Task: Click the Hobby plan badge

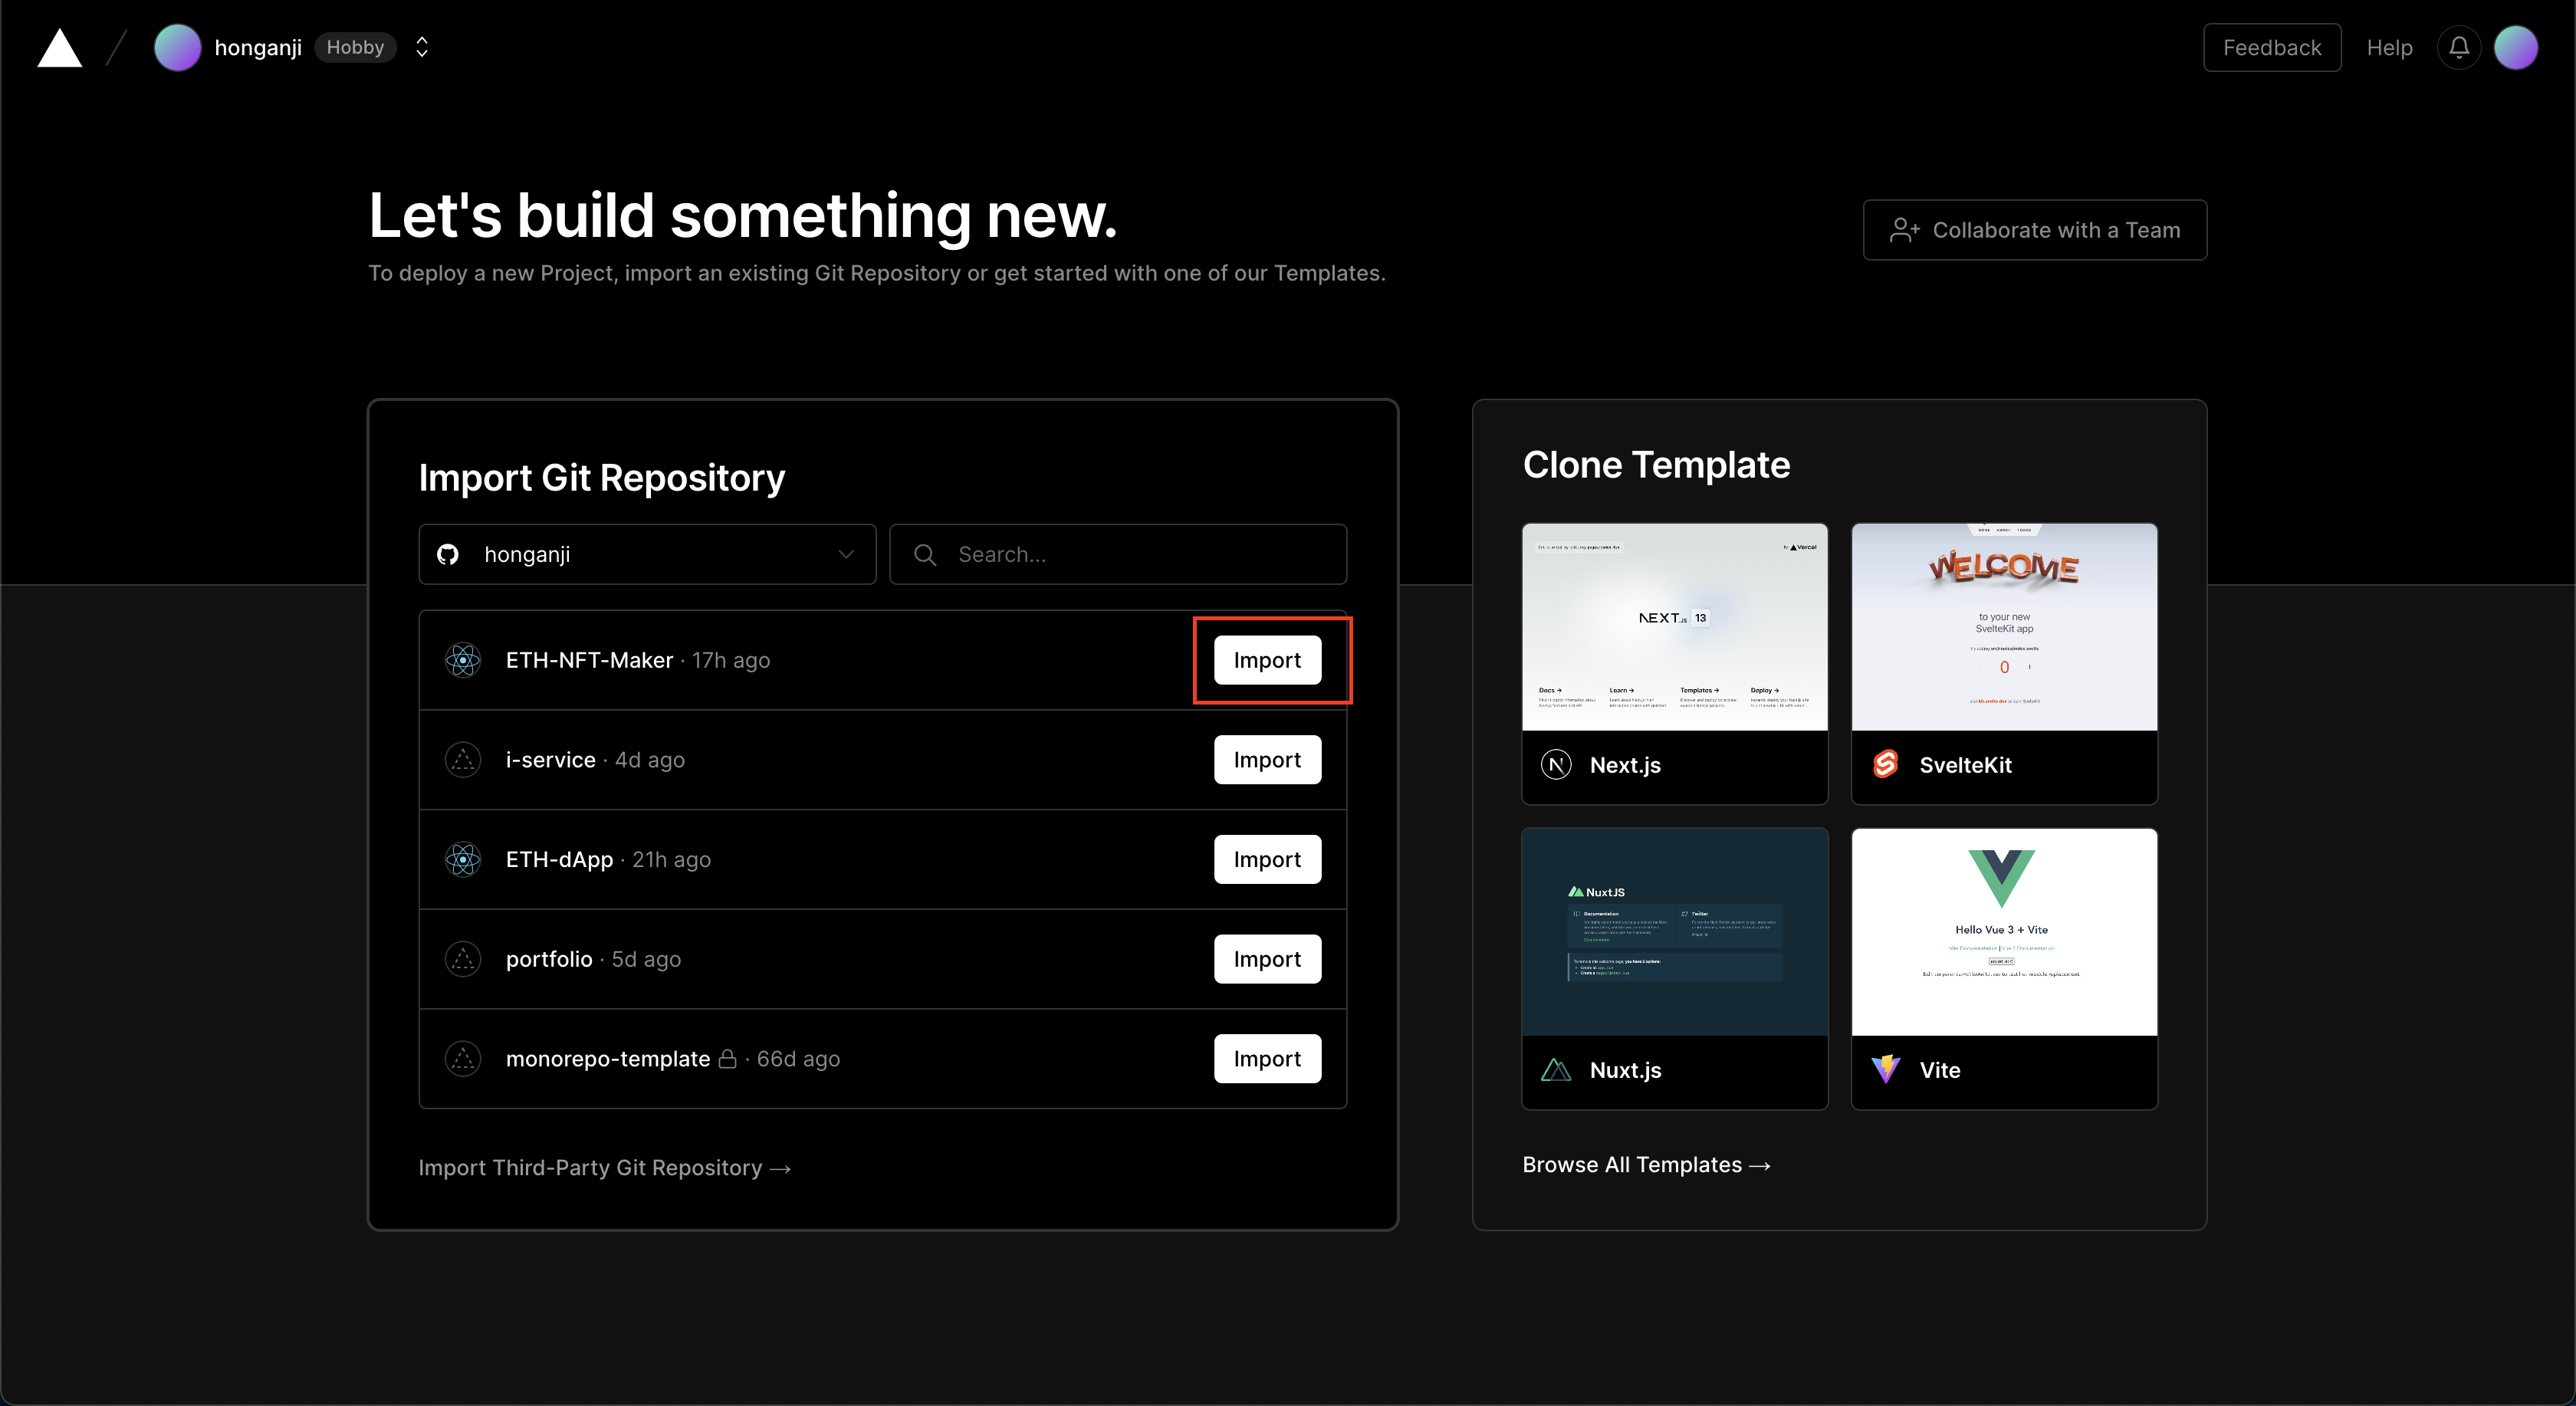Action: (x=355, y=47)
